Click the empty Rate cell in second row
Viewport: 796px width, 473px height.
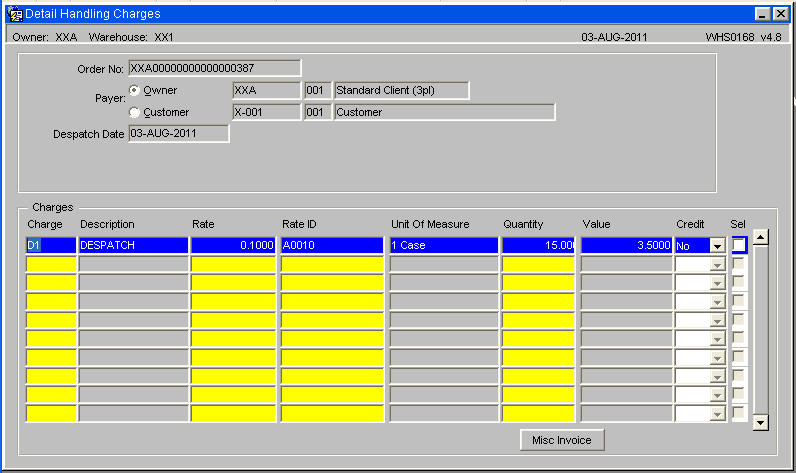[x=233, y=264]
